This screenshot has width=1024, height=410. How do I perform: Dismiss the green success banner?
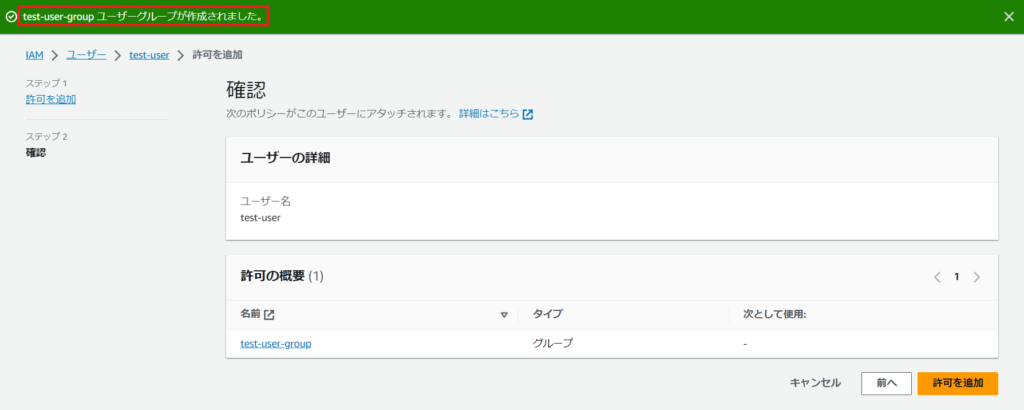point(1007,17)
